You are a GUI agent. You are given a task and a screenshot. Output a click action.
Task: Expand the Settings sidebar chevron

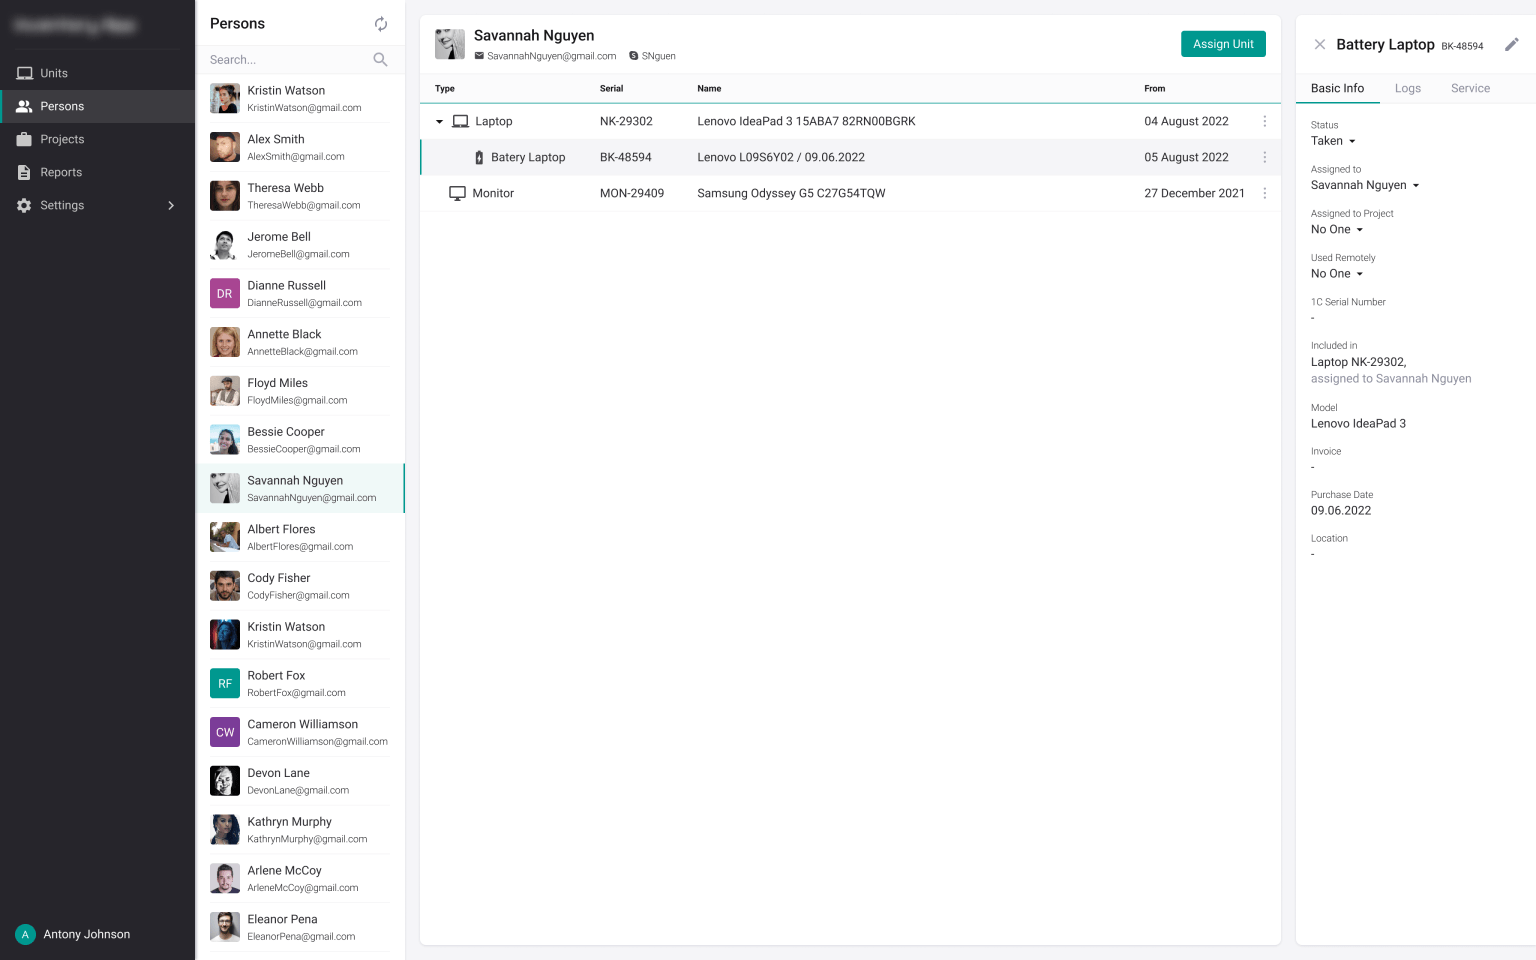coord(171,205)
